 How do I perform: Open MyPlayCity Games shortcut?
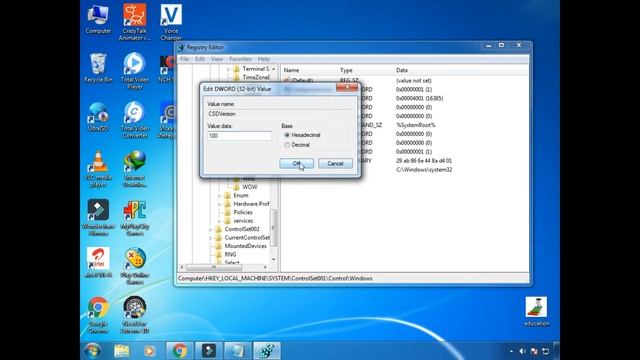click(x=135, y=218)
